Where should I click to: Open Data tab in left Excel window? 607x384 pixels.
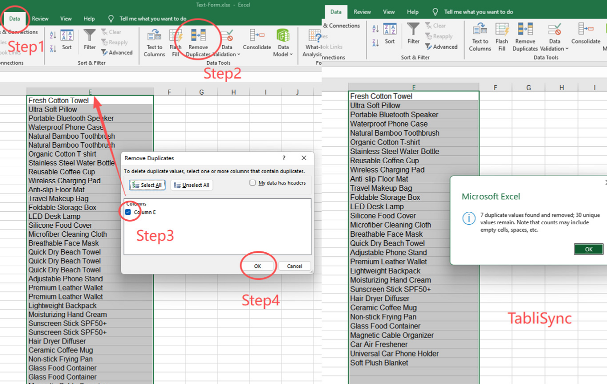(x=15, y=19)
